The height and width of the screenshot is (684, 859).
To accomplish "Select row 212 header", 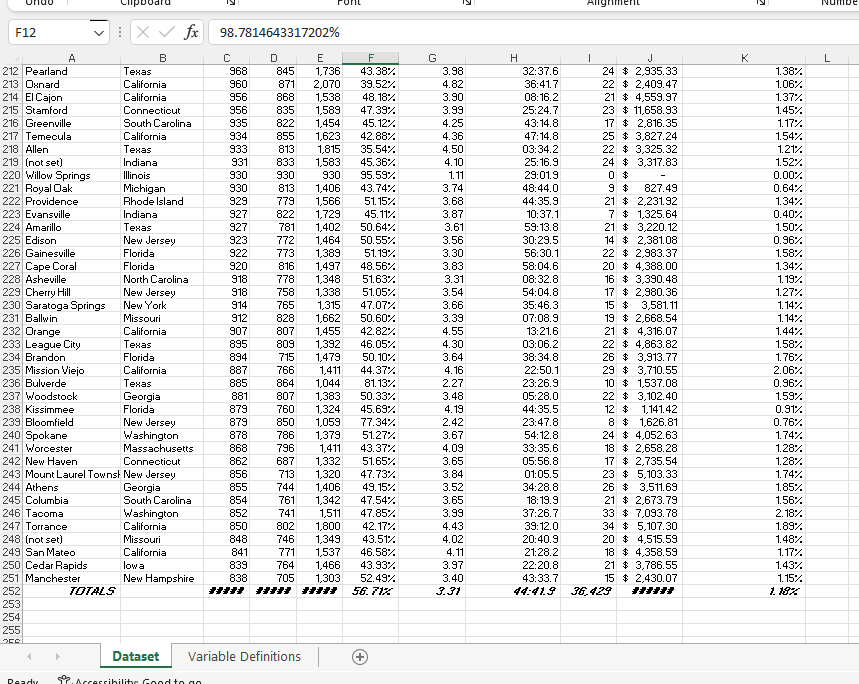I will point(11,71).
